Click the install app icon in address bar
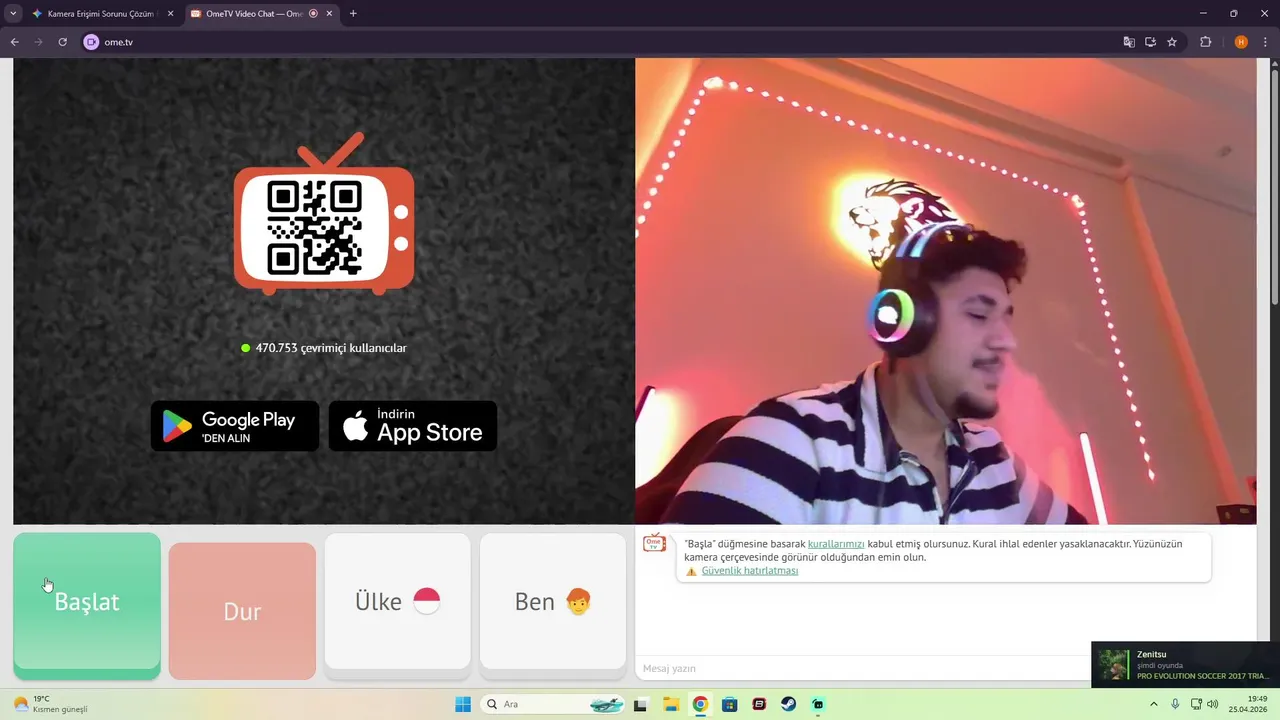The width and height of the screenshot is (1280, 720). 1151,42
